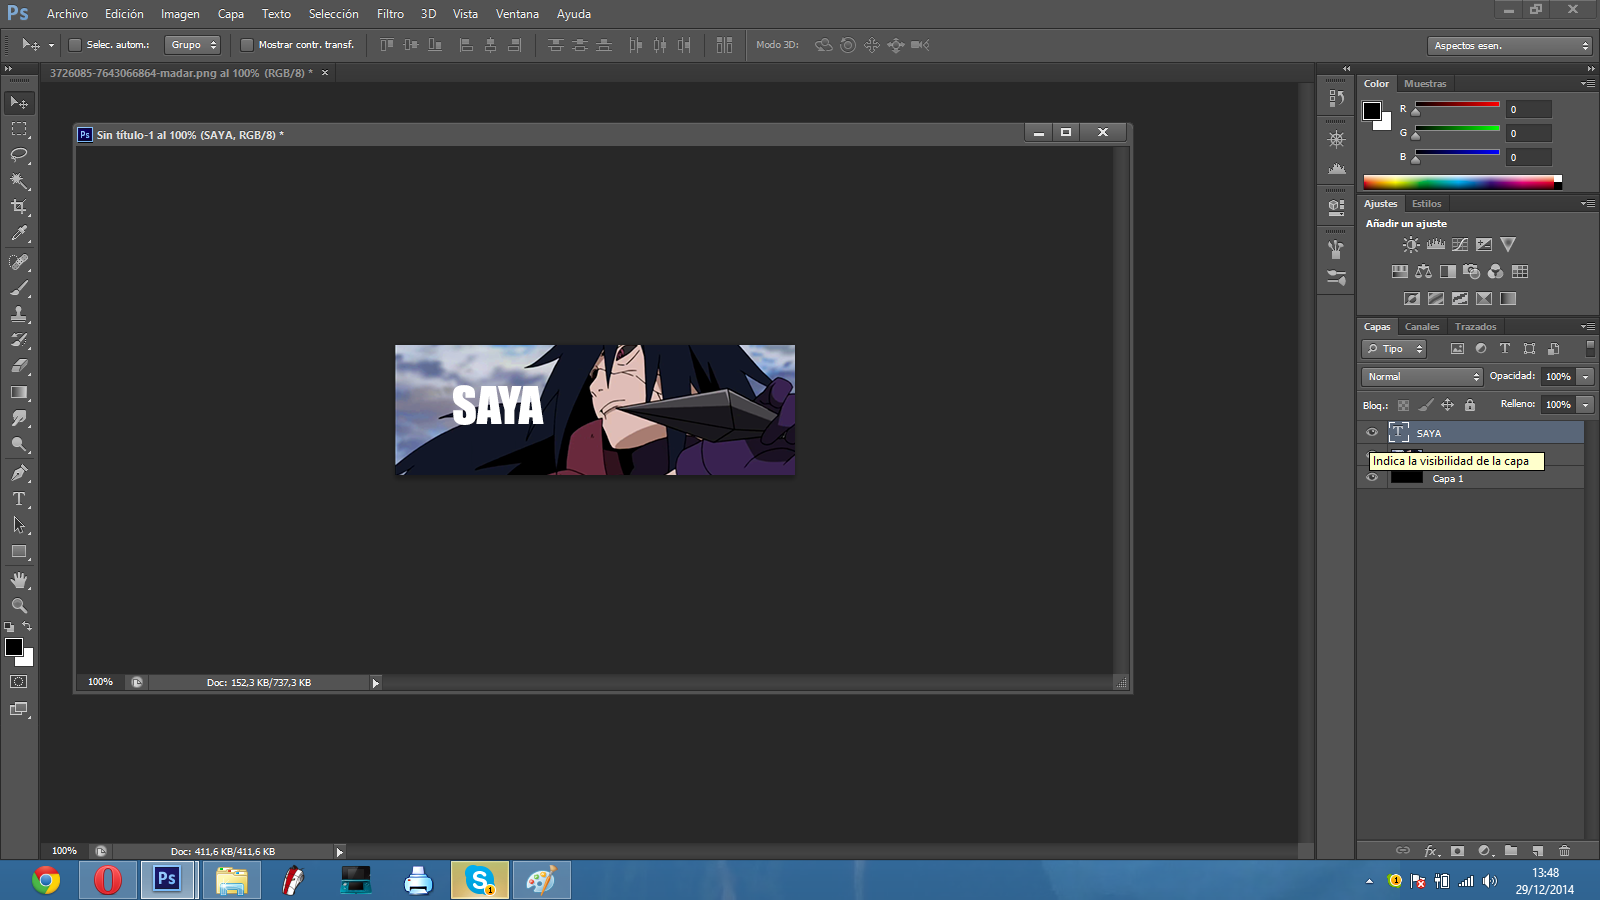
Task: Select the Hand tool
Action: [19, 580]
